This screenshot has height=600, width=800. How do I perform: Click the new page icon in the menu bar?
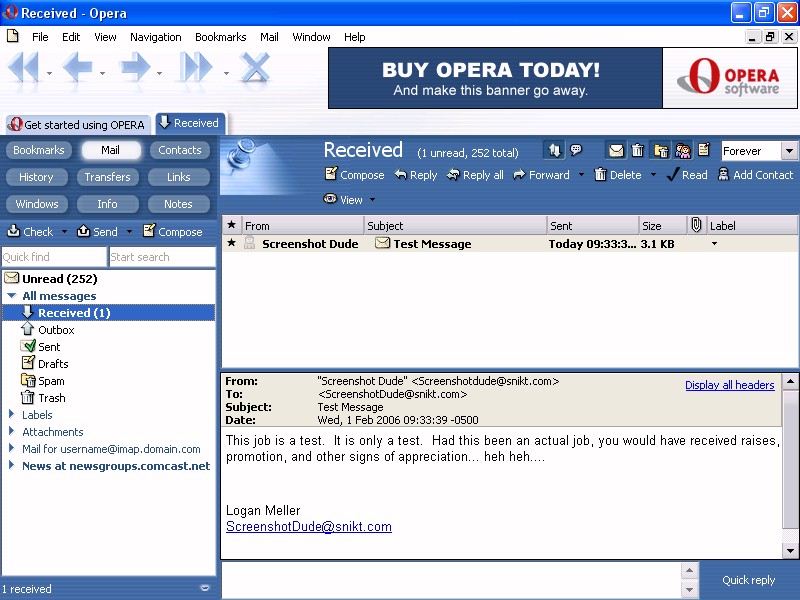click(13, 36)
